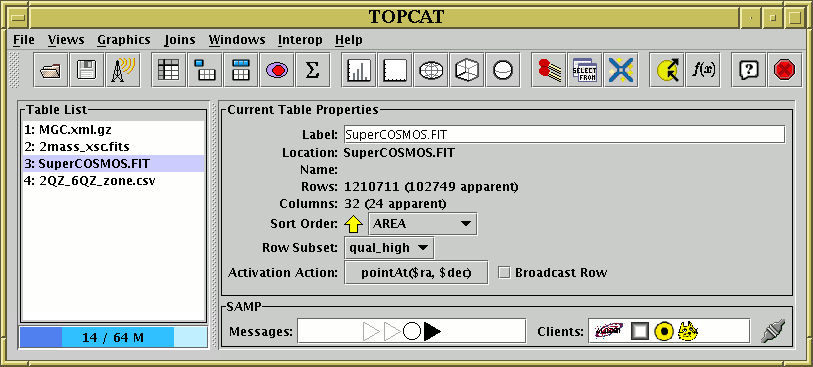Click the square SAMP client icon
Viewport: 813px width, 367px height.
pos(640,331)
